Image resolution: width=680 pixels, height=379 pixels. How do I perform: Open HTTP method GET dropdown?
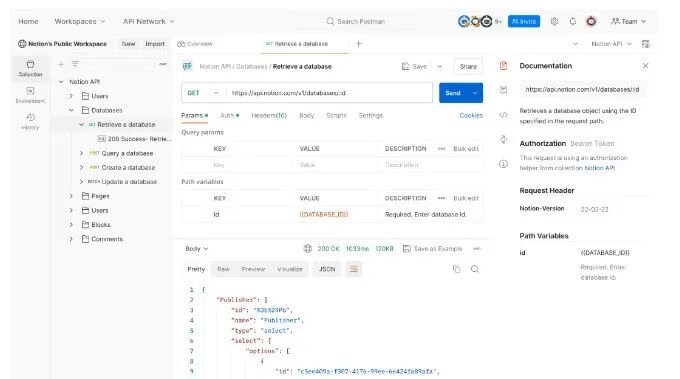203,93
